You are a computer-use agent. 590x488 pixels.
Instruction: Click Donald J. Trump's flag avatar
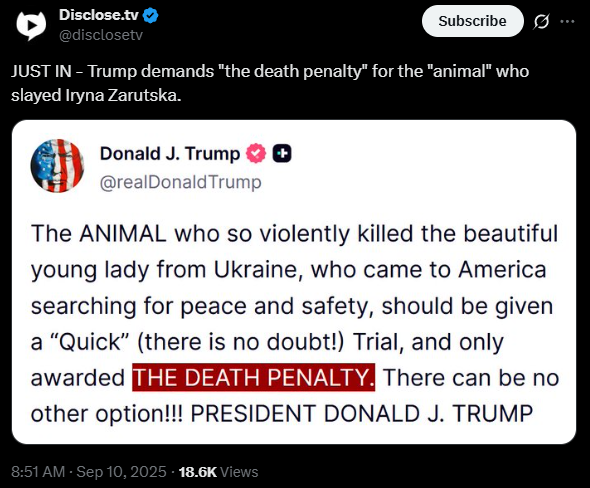[x=57, y=166]
